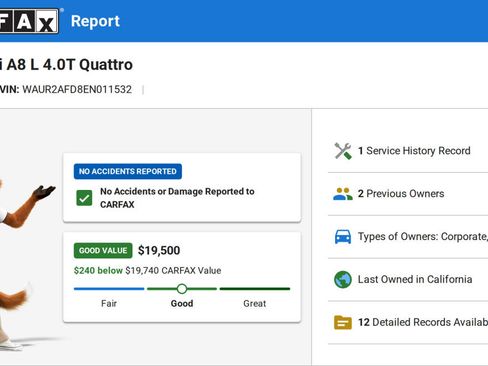Click the 'Report' header text

tap(95, 21)
